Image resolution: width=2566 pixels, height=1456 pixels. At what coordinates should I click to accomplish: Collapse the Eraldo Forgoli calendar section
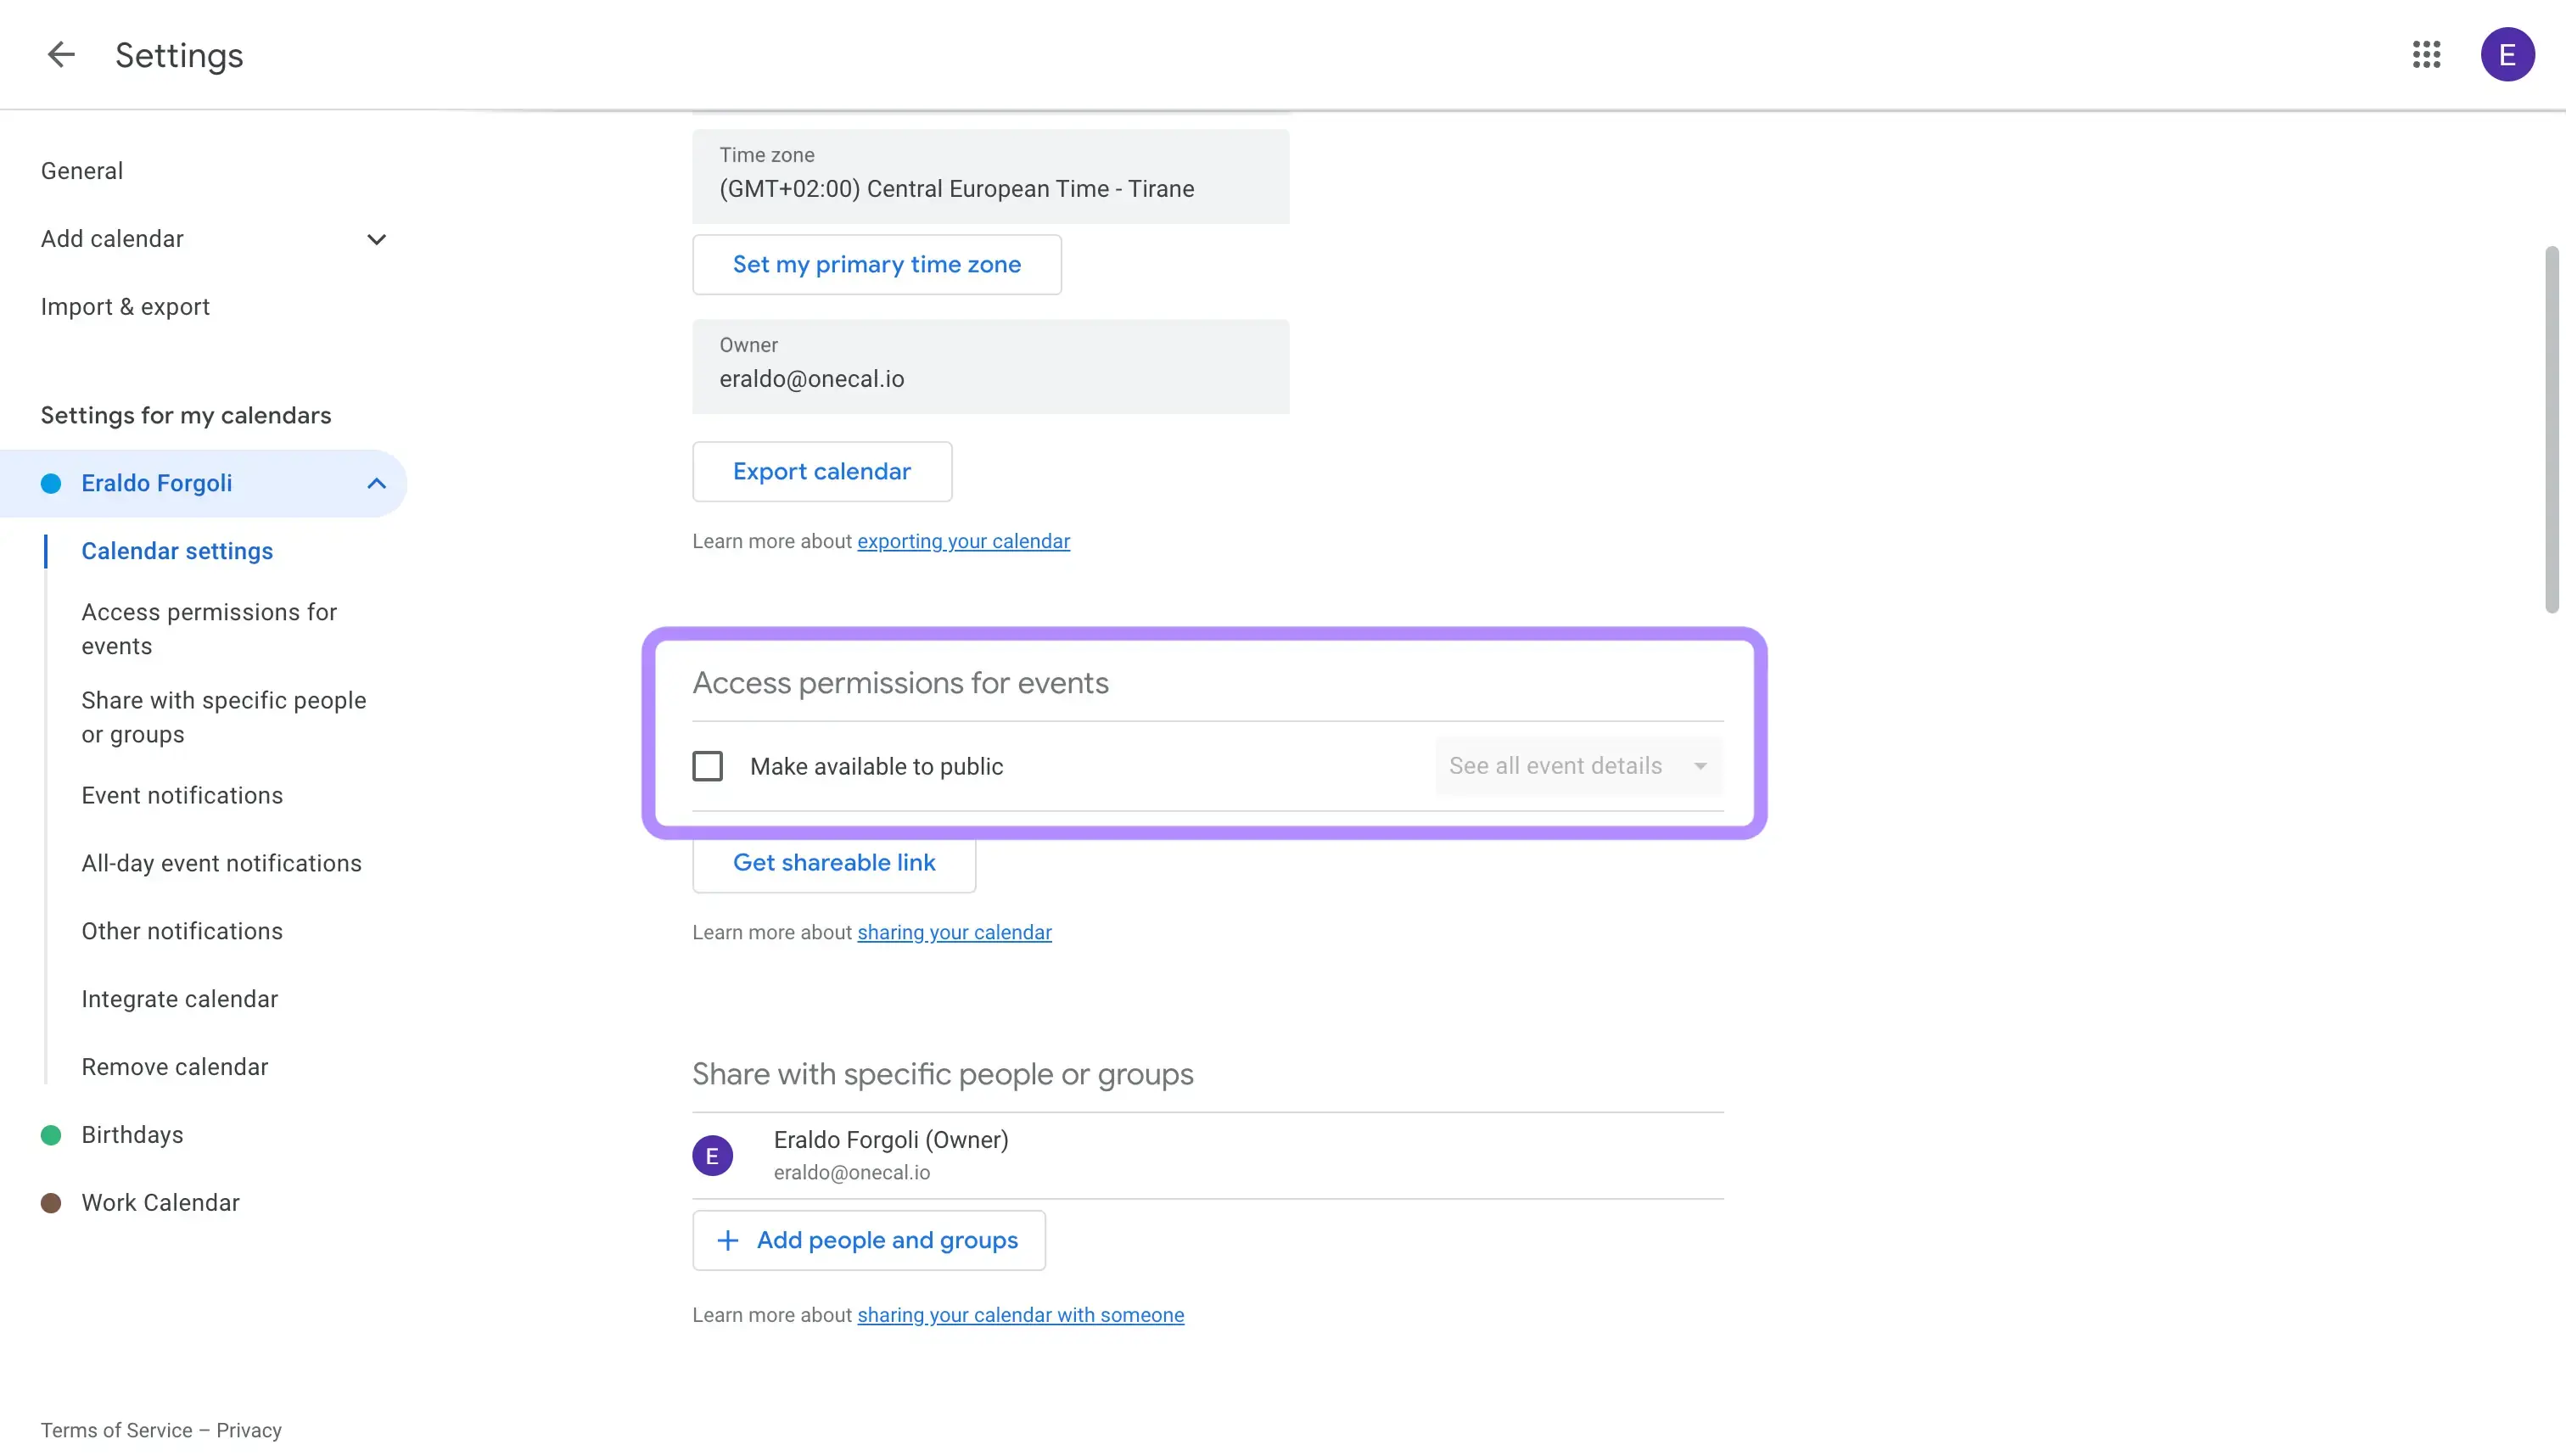[x=376, y=484]
